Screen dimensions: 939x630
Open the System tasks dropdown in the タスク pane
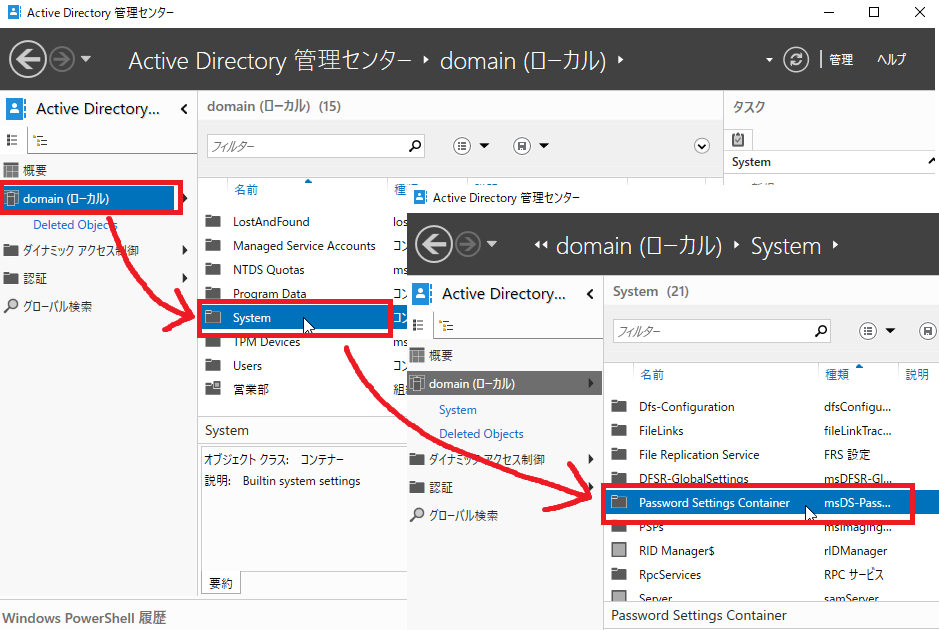coord(930,161)
